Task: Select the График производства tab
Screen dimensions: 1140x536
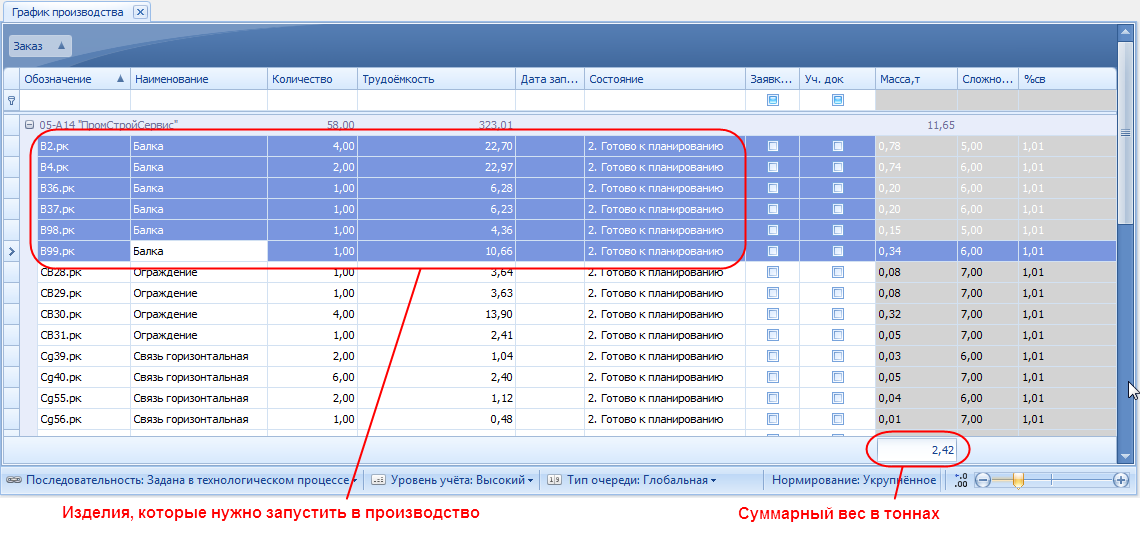Action: 67,12
